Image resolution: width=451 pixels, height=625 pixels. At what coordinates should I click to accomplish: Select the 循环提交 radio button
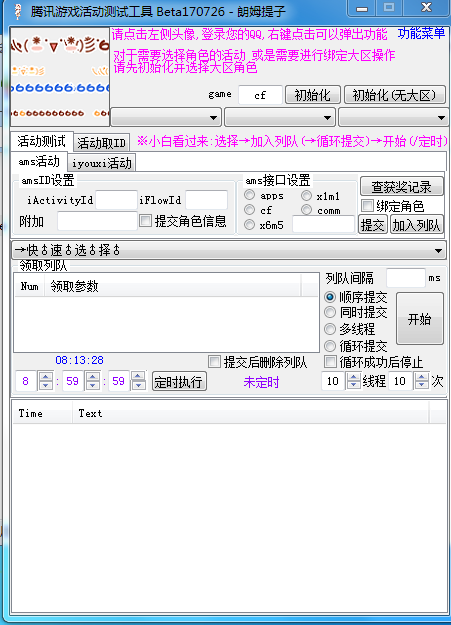(x=330, y=346)
